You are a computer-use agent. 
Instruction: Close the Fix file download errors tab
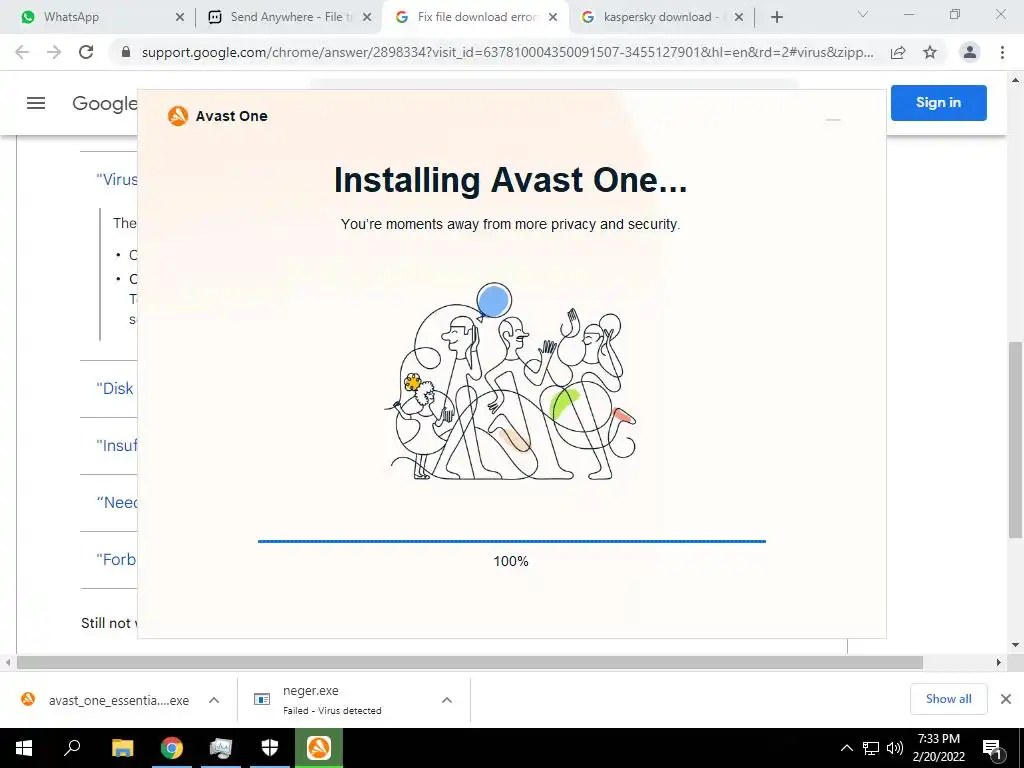click(x=553, y=18)
